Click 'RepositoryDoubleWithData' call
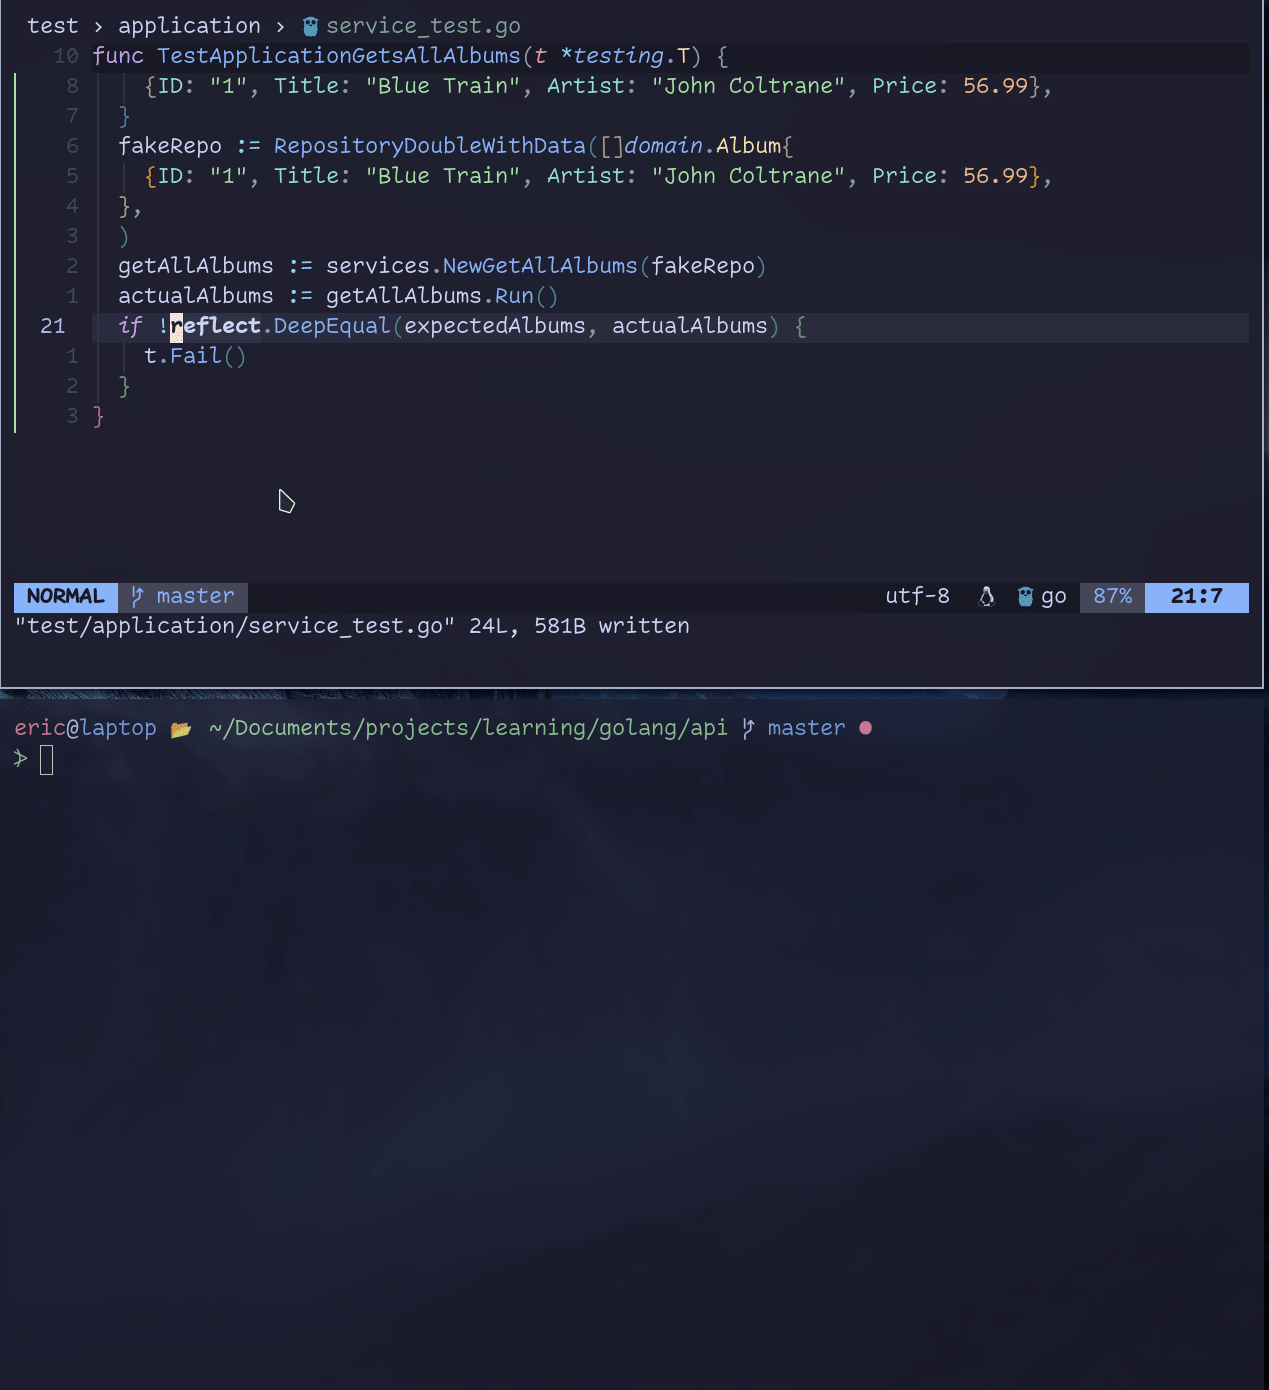Screen dimensions: 1269x1390 (x=430, y=146)
